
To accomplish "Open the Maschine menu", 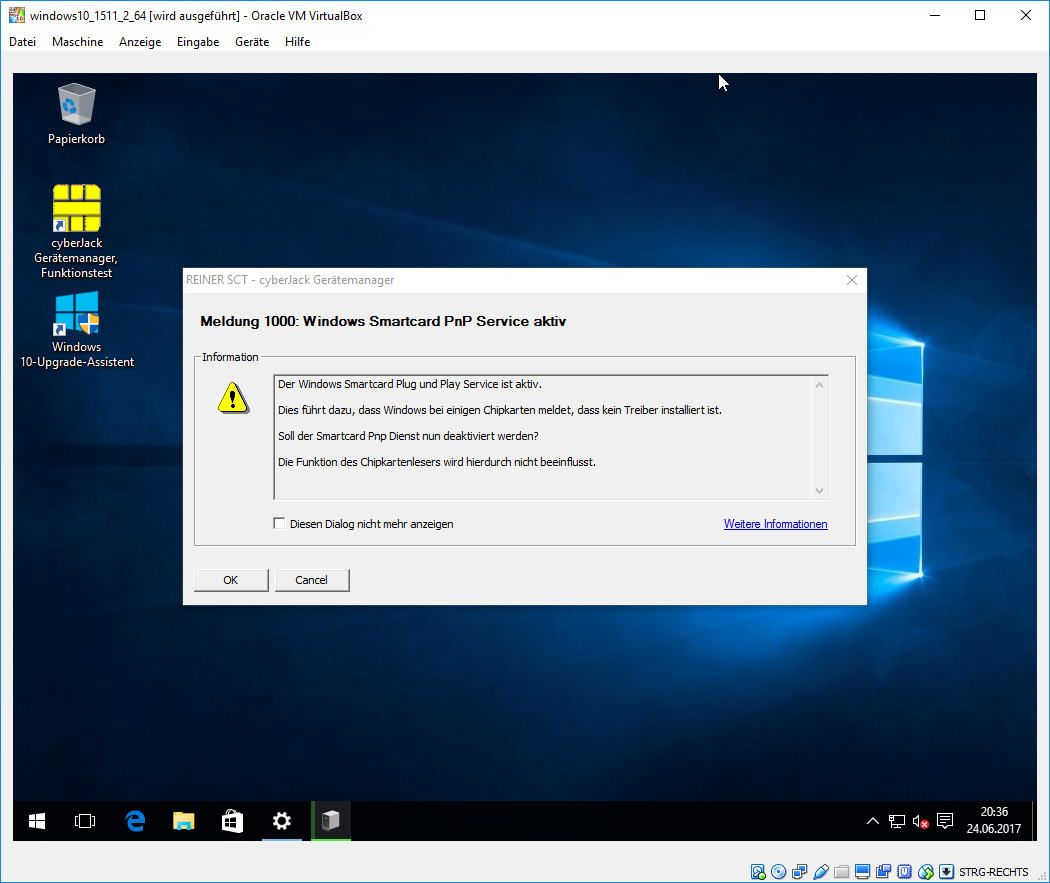I will tap(78, 42).
